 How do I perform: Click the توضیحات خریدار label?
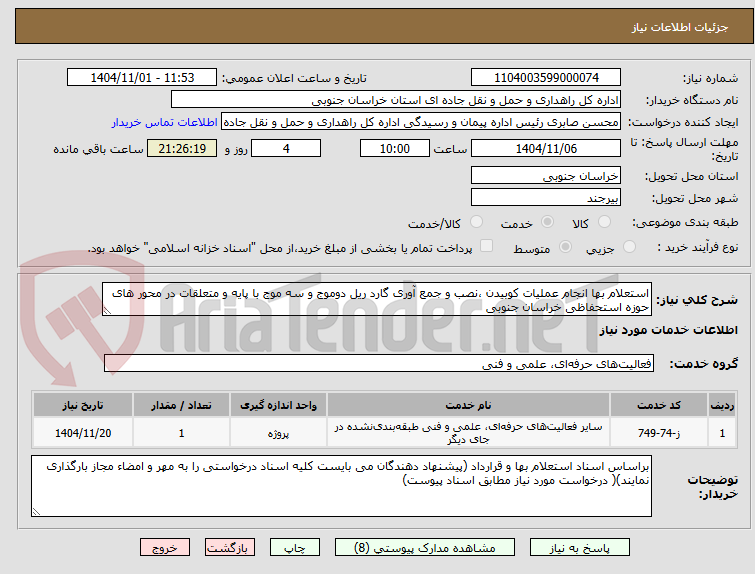[x=713, y=487]
